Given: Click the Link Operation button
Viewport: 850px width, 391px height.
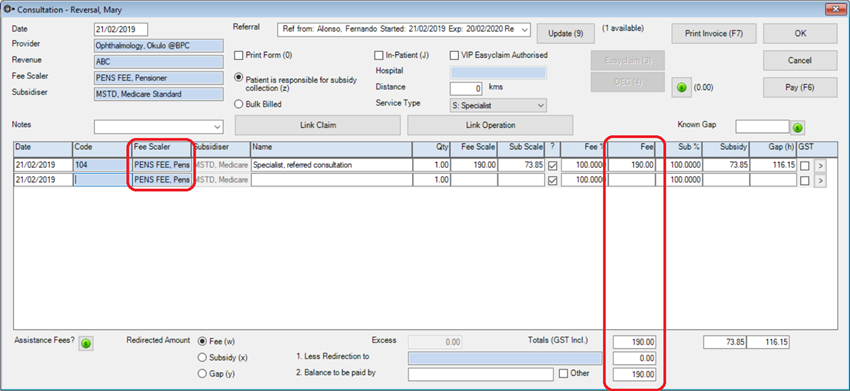Looking at the screenshot, I should click(490, 125).
